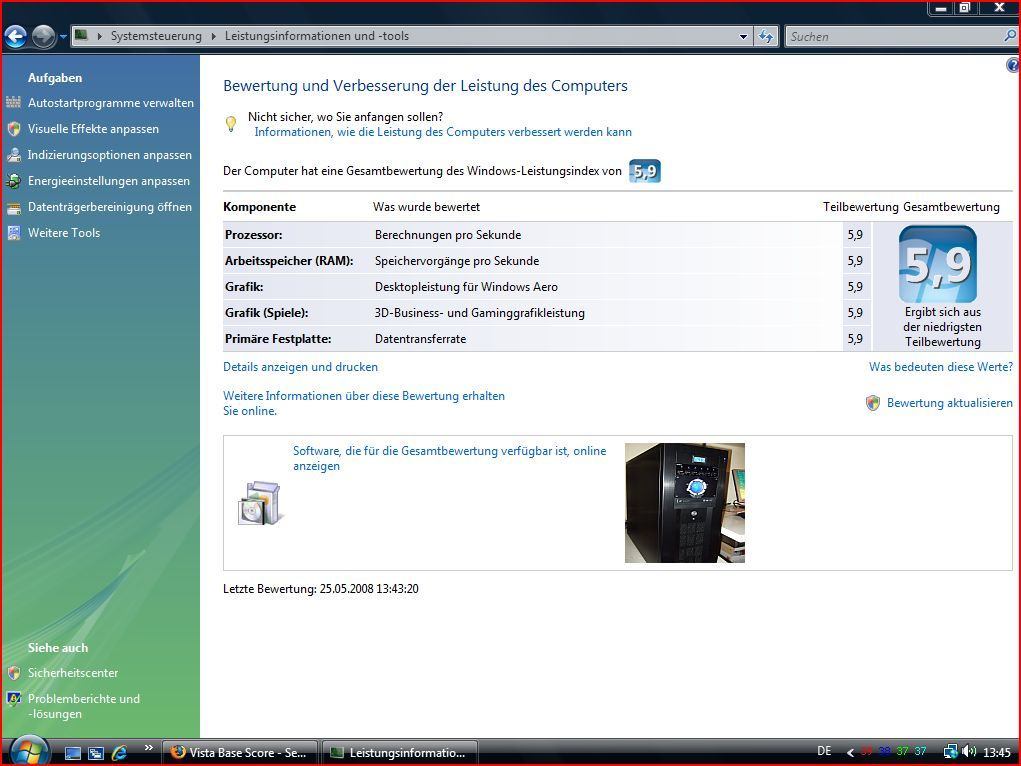Click the Weitere Tools icon
Image resolution: width=1021 pixels, height=766 pixels.
(14, 233)
